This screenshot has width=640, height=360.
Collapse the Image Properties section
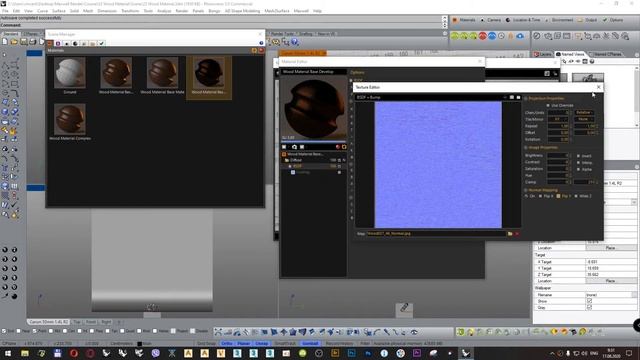526,147
